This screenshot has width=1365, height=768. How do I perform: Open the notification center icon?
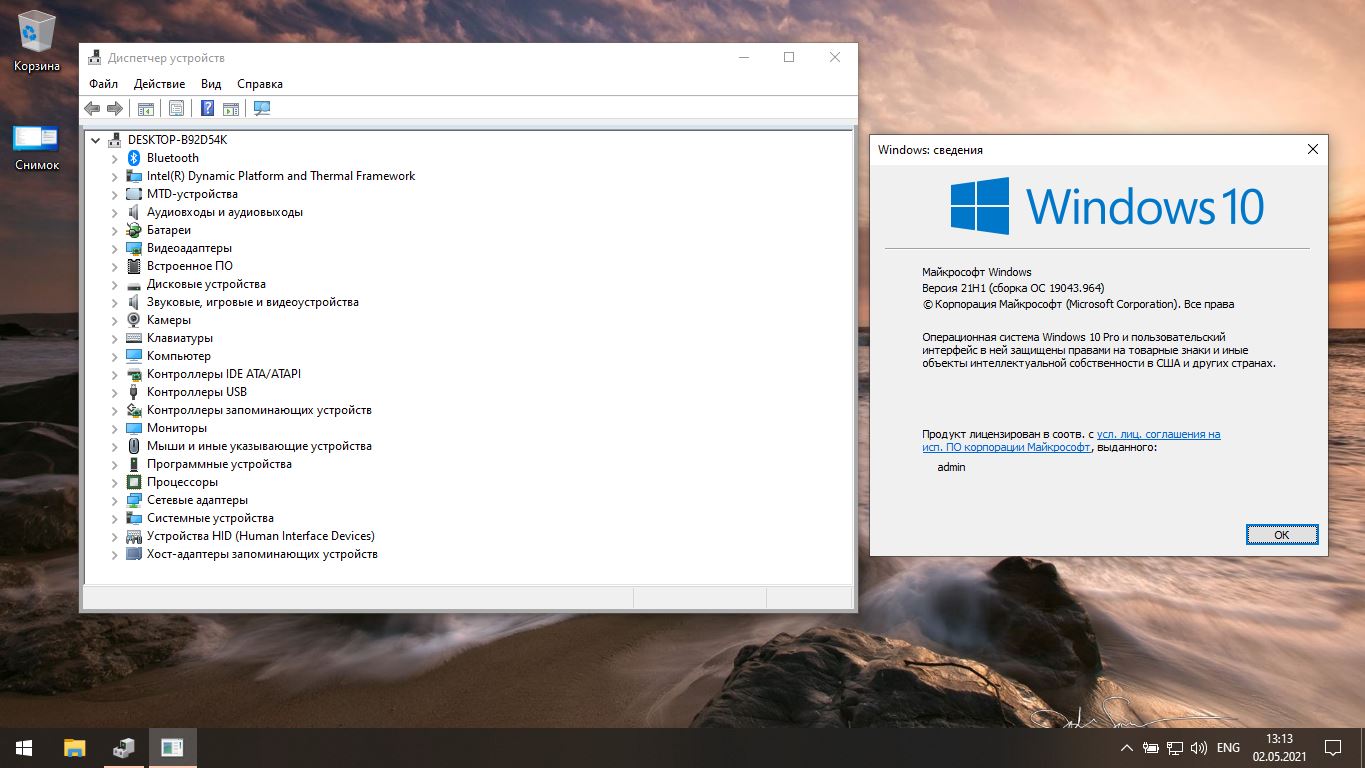1332,748
